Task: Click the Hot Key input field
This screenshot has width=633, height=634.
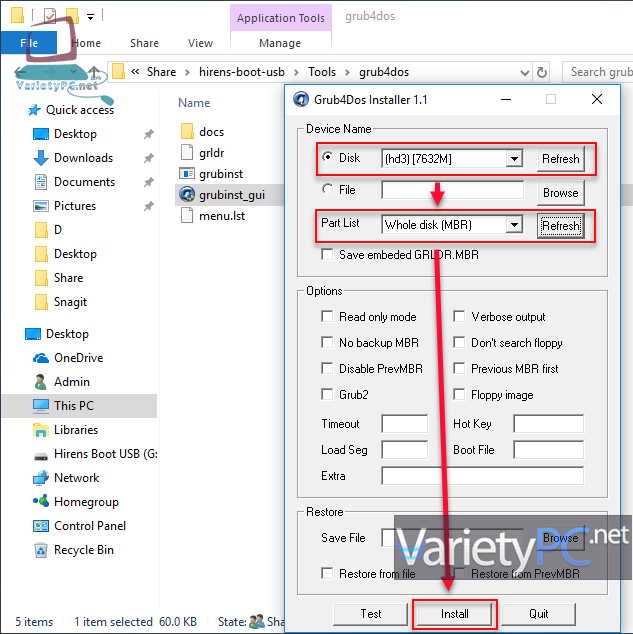Action: pos(549,424)
